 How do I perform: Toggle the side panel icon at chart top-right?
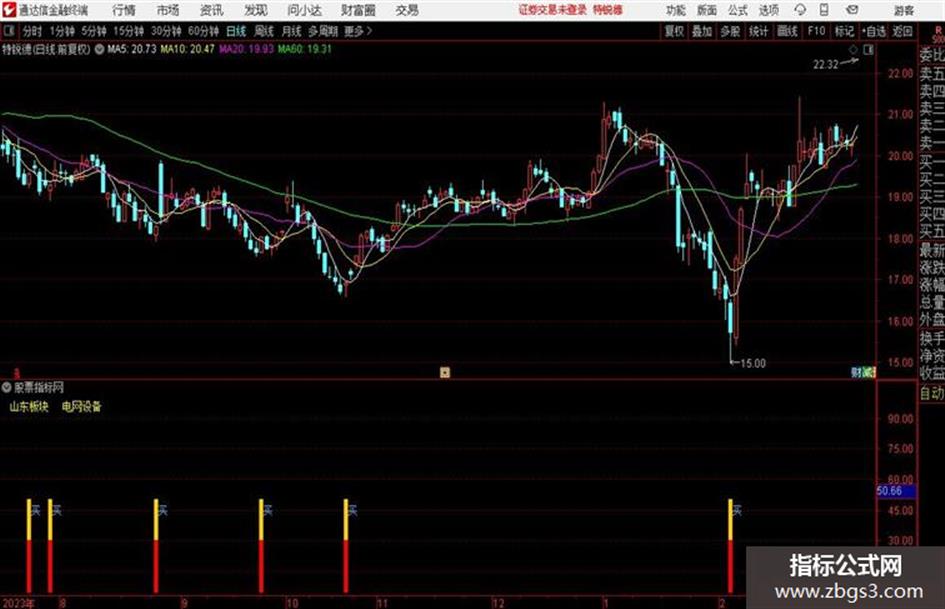point(868,50)
